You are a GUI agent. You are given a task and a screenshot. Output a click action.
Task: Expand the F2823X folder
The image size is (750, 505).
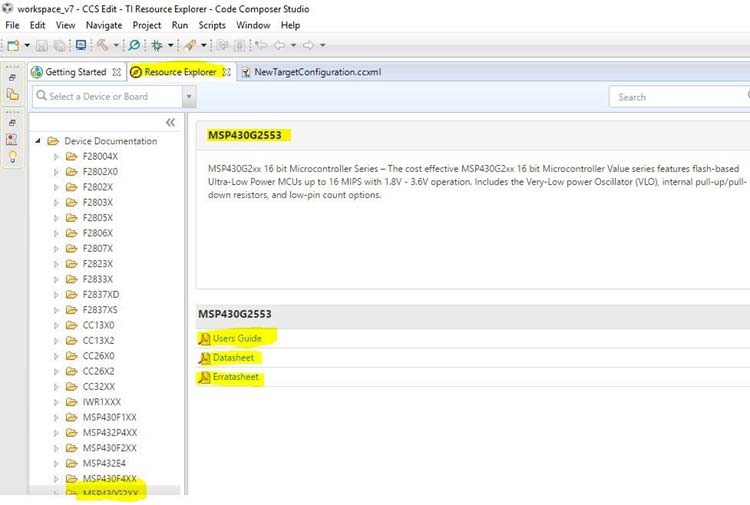click(56, 264)
